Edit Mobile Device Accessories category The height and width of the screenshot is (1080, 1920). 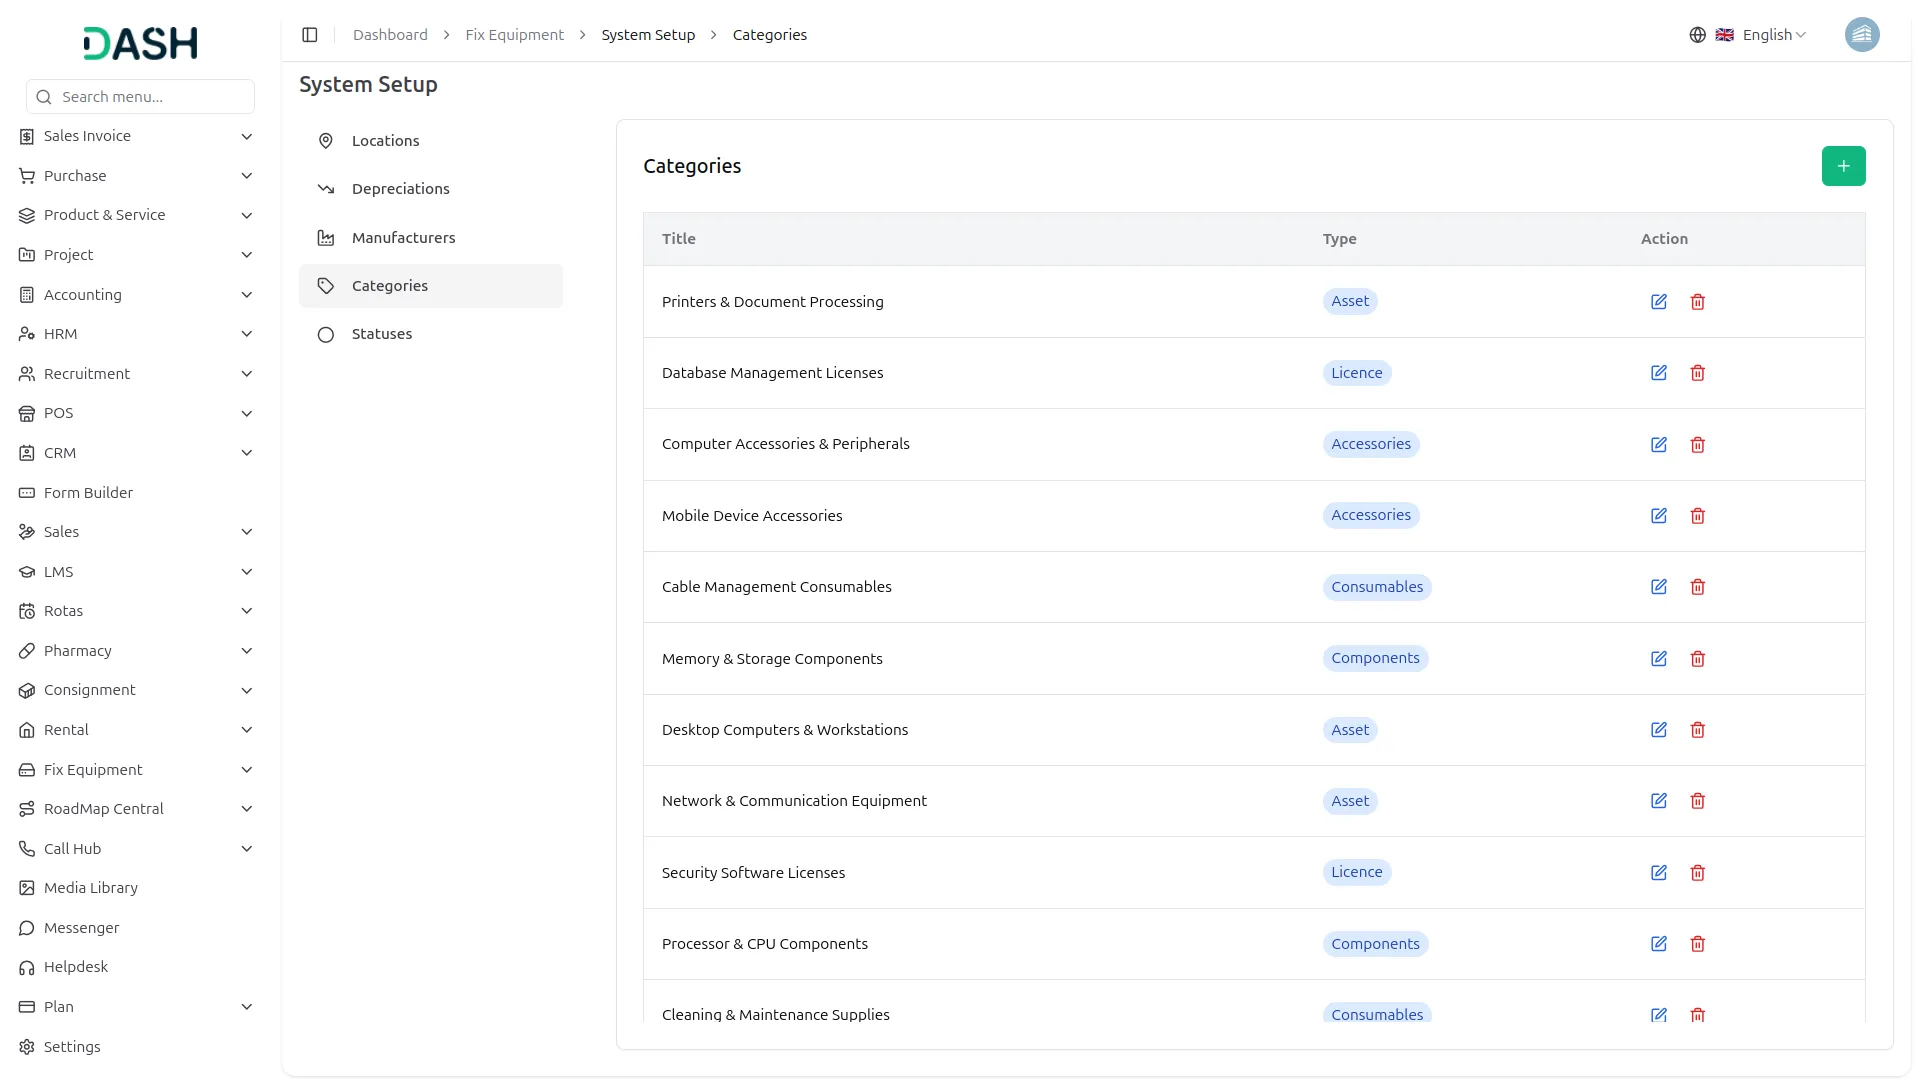tap(1658, 516)
